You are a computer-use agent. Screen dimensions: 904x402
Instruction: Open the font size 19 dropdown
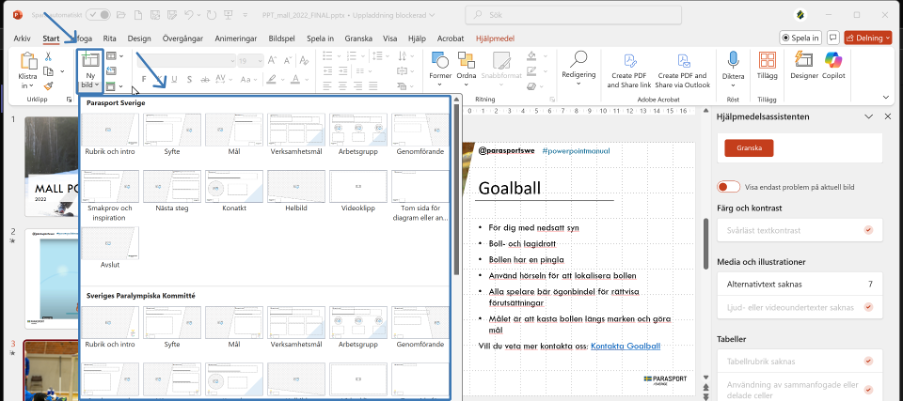260,61
